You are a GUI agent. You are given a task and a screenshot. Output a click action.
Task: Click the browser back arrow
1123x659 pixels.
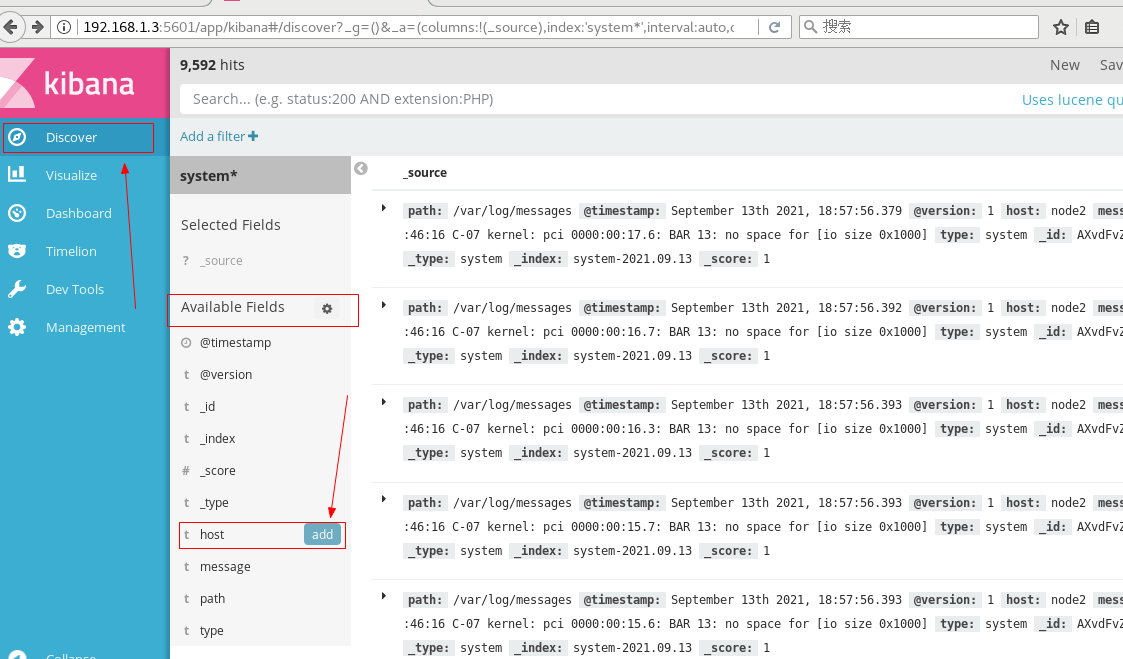click(x=10, y=27)
